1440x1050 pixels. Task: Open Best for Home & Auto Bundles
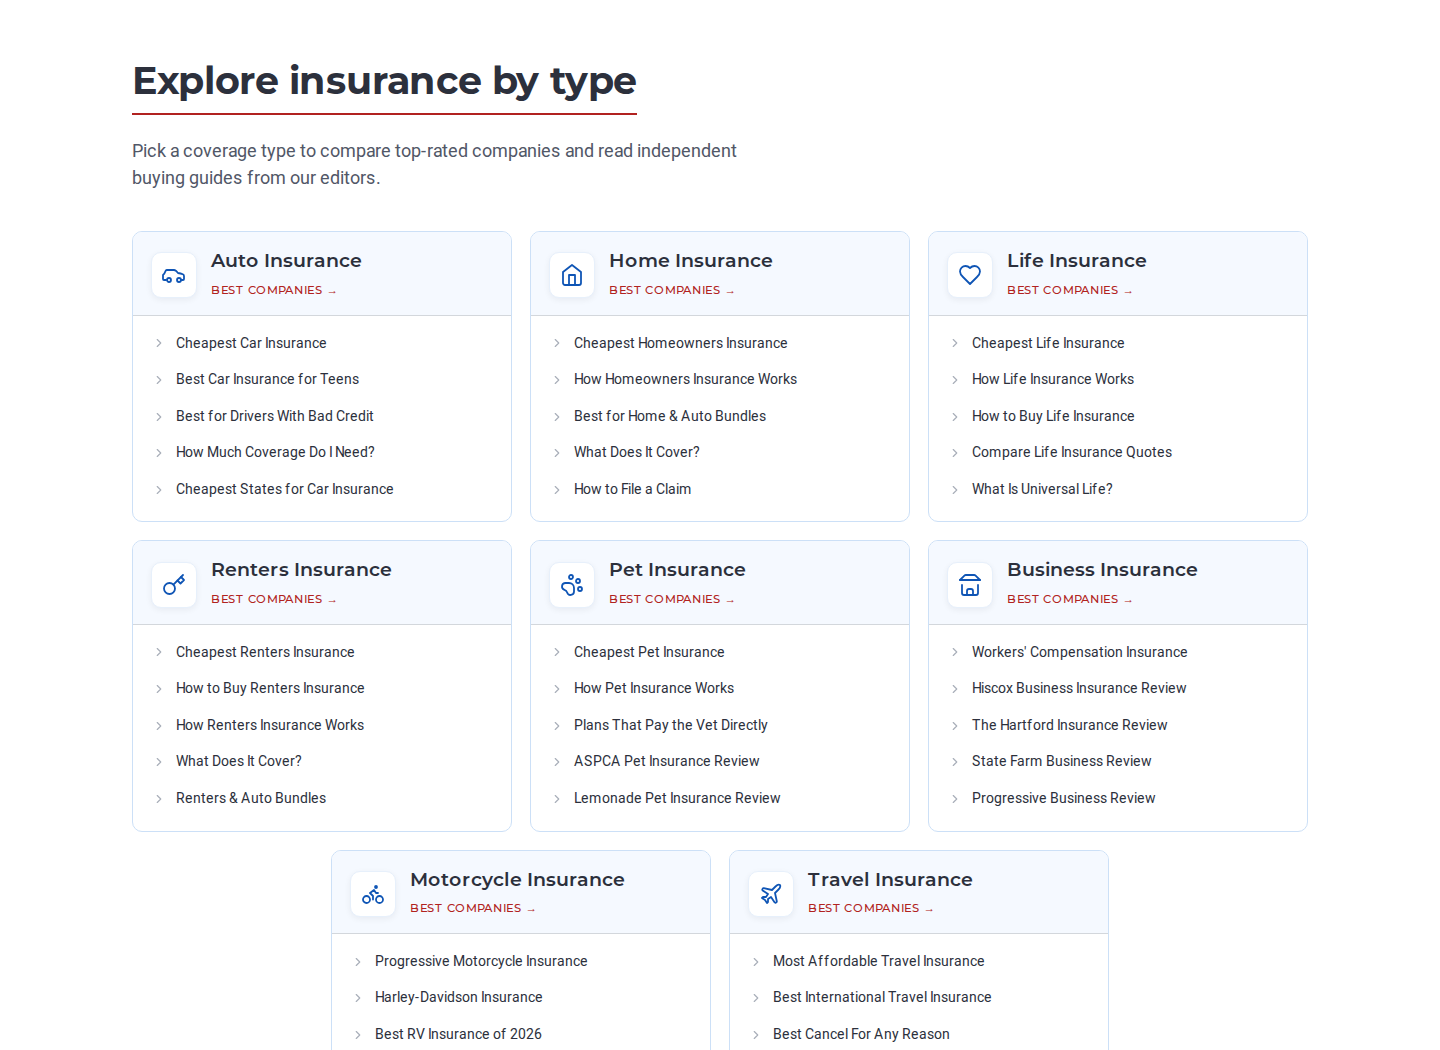pyautogui.click(x=670, y=416)
